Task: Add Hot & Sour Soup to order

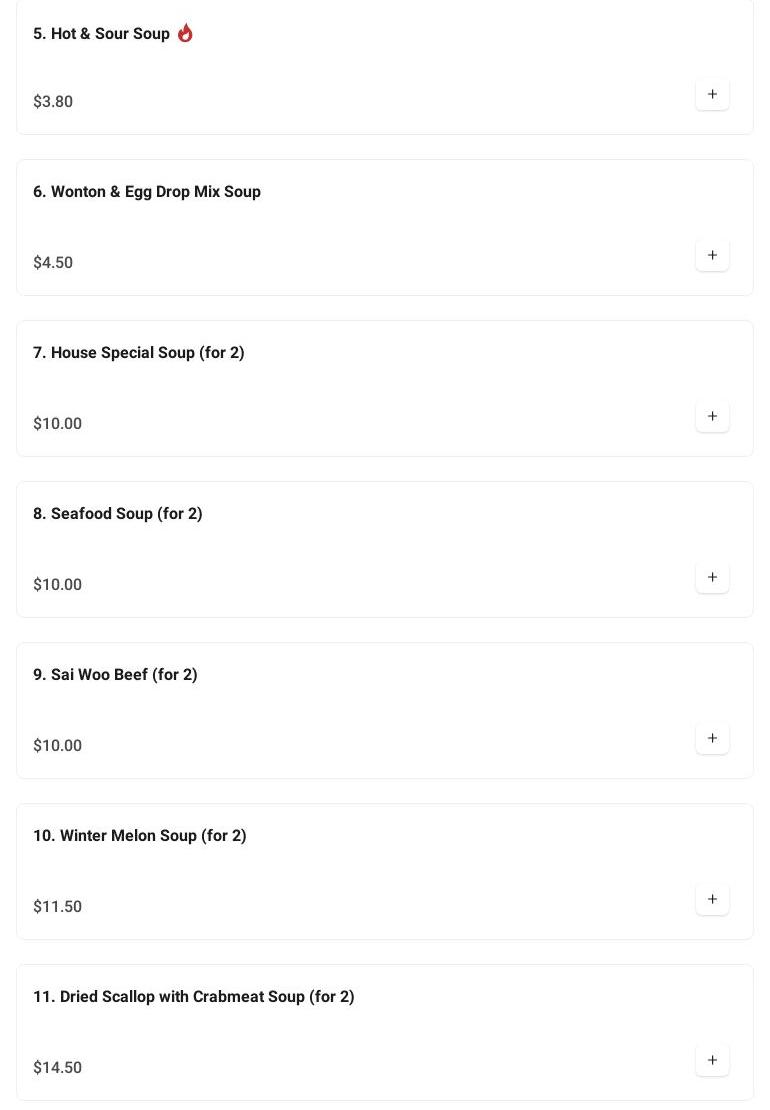Action: [x=712, y=94]
